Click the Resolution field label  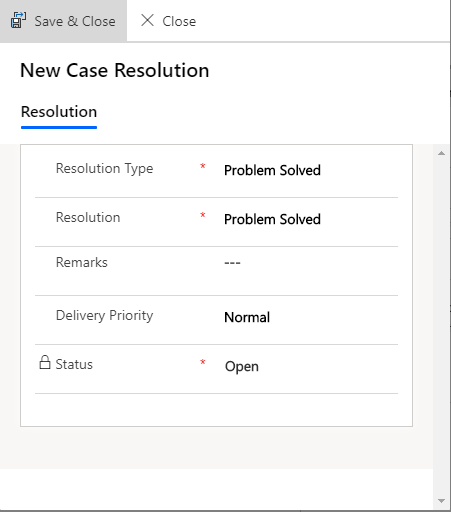point(88,217)
